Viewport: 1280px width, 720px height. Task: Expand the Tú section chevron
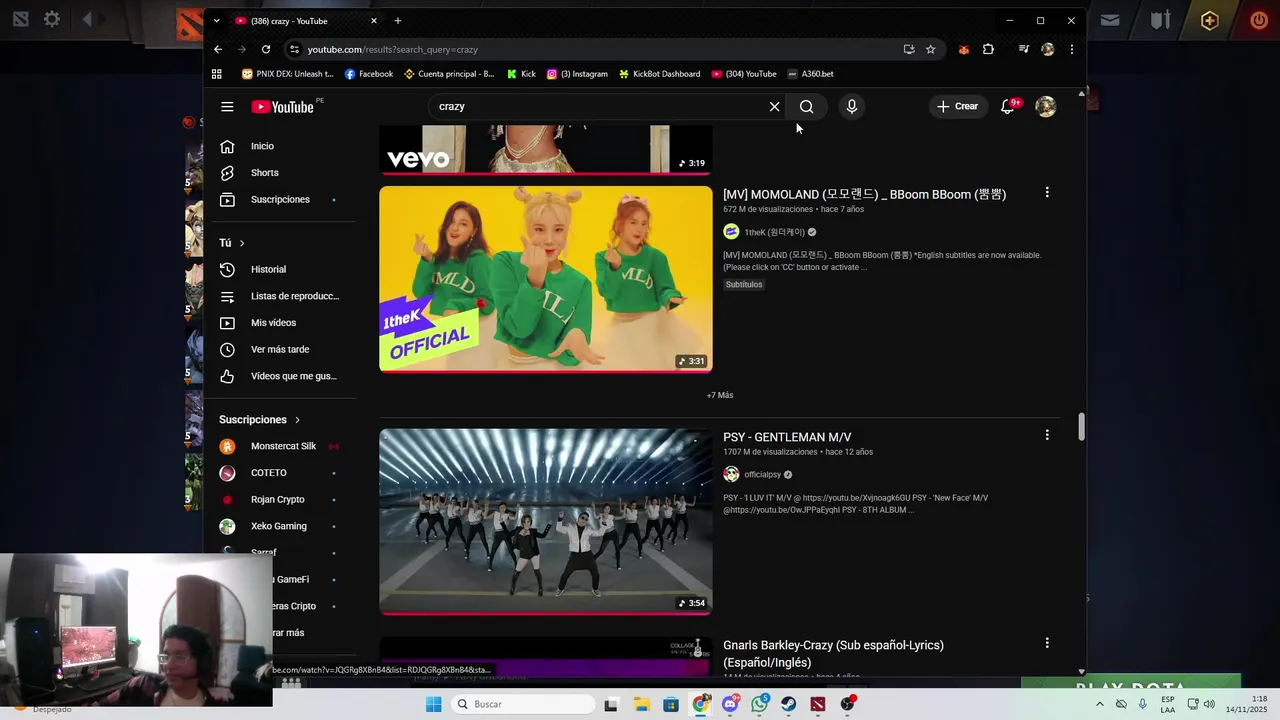click(242, 243)
